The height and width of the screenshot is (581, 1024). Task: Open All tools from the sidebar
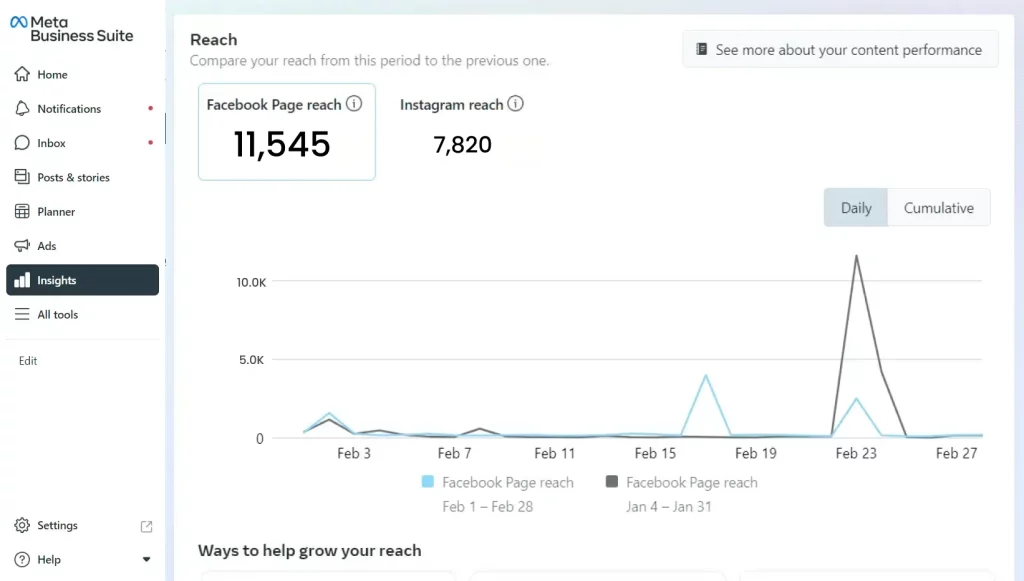[x=22, y=314]
